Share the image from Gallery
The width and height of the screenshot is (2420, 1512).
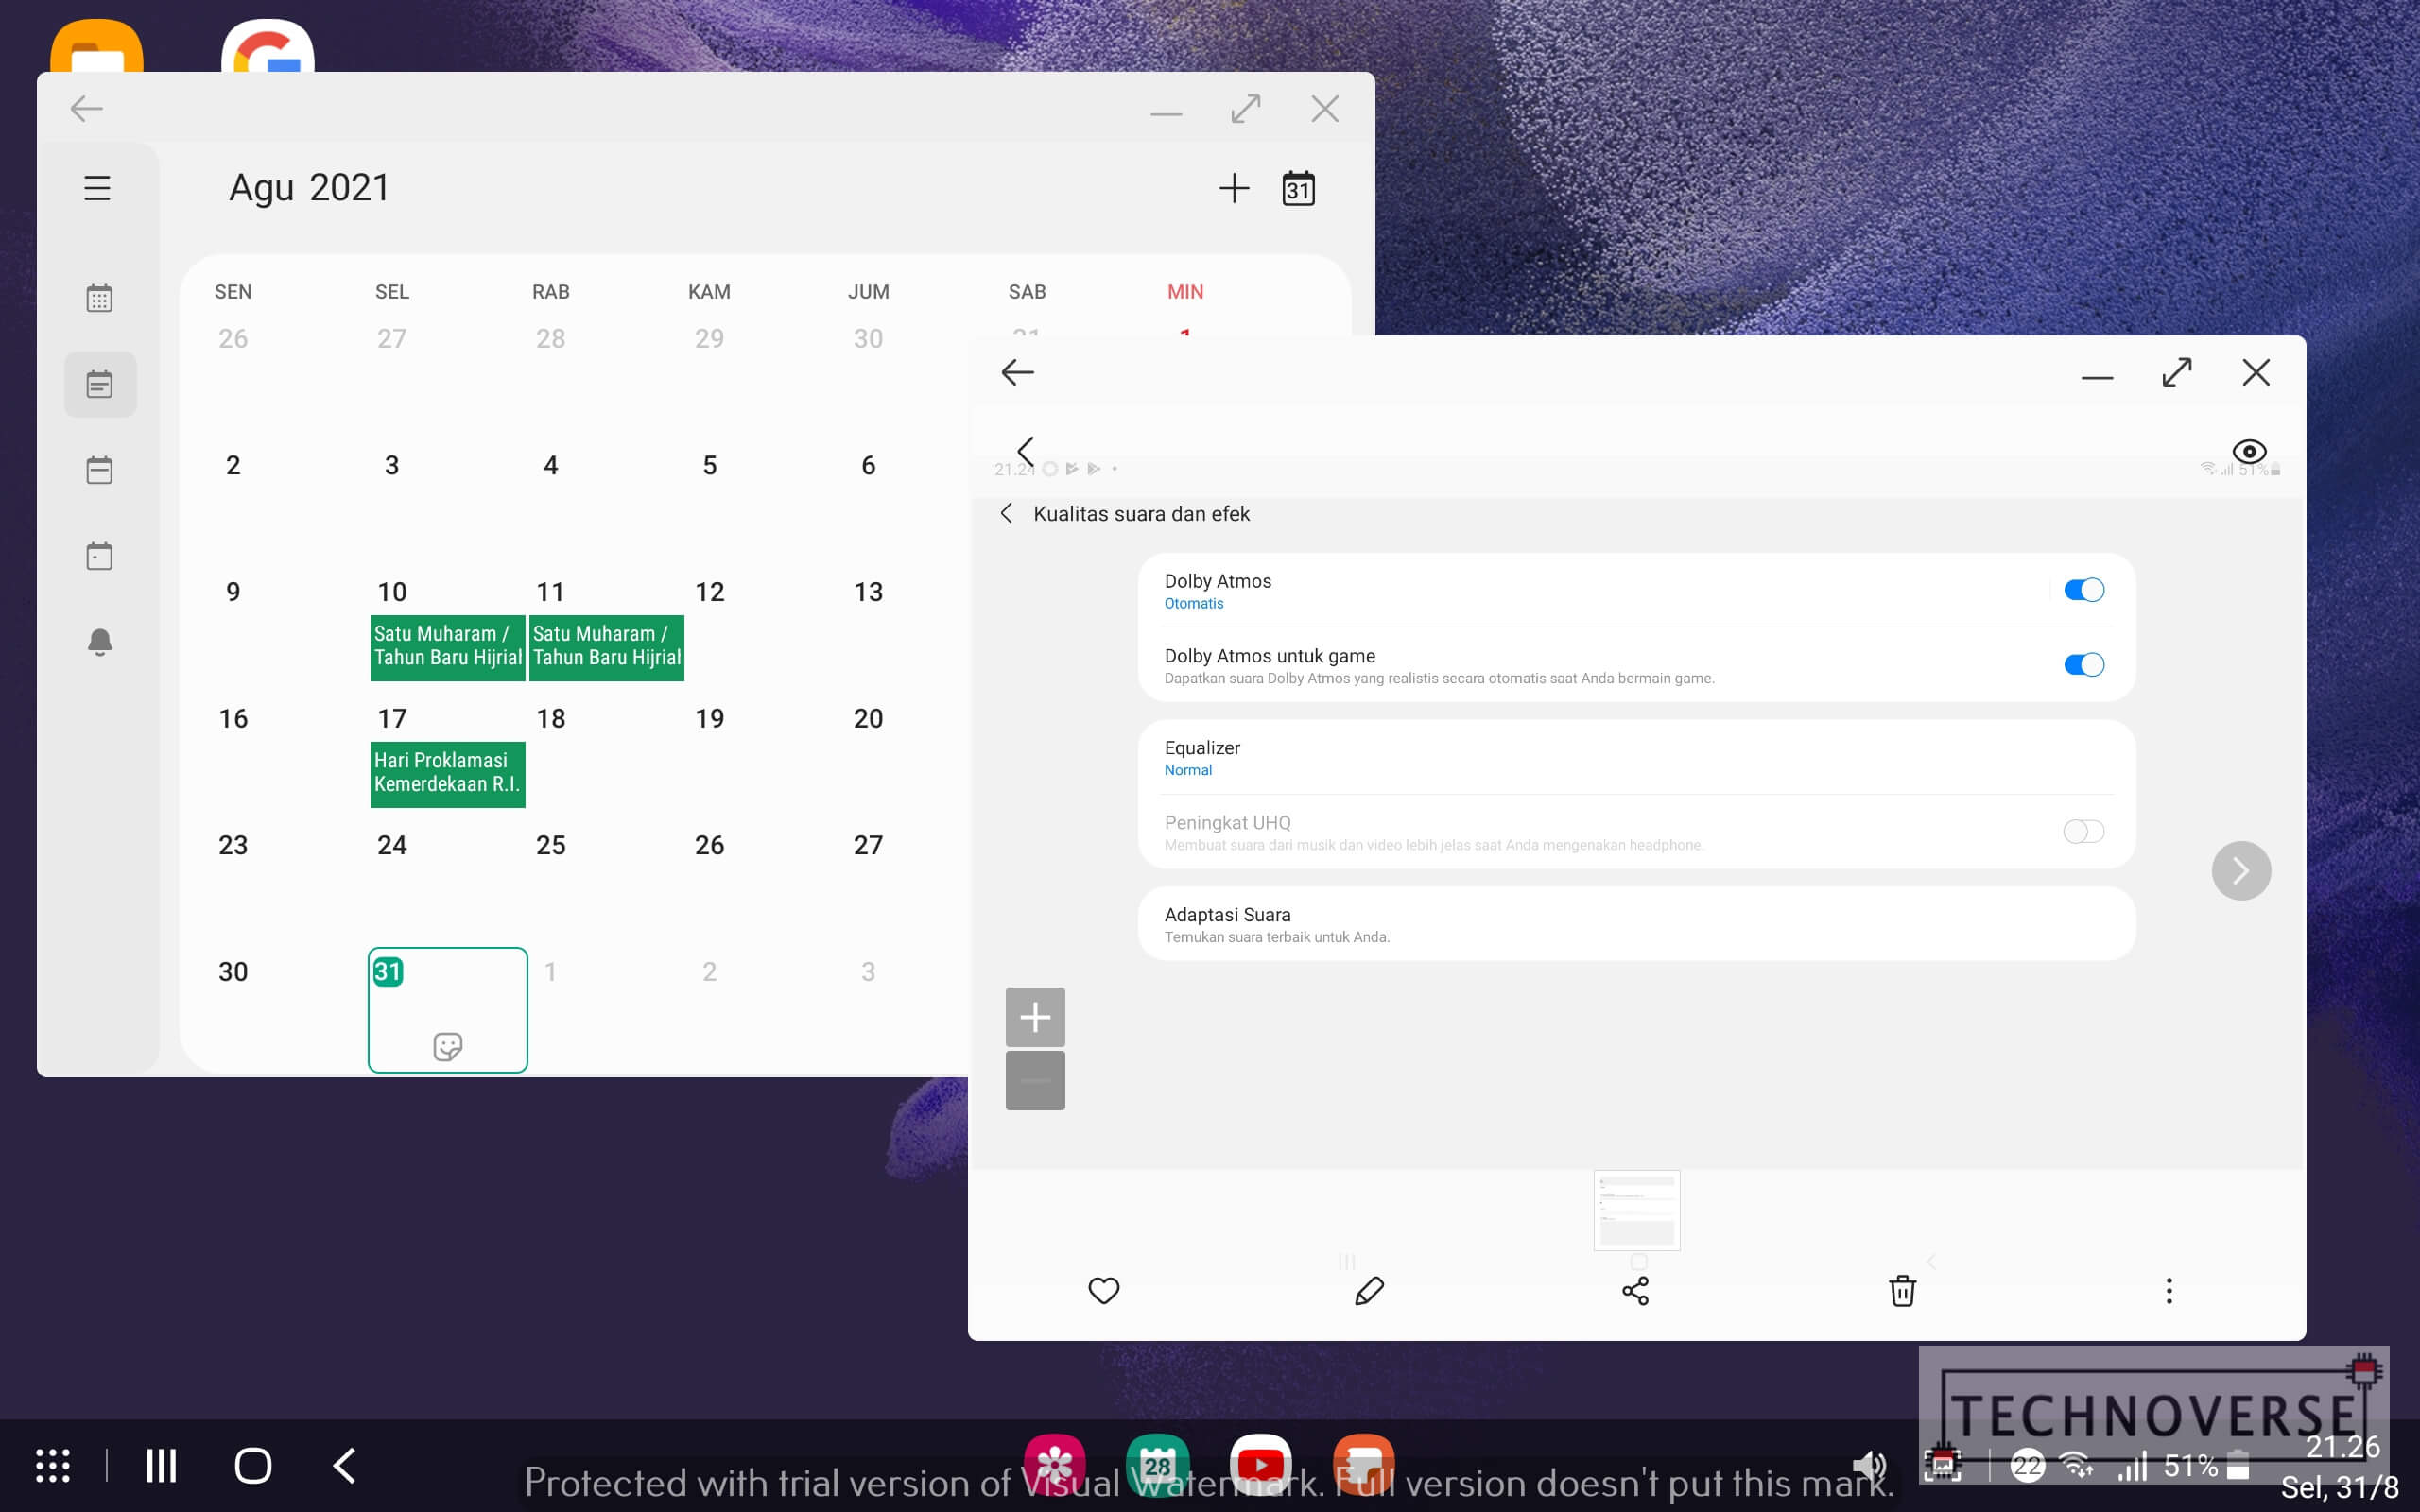[1635, 1290]
